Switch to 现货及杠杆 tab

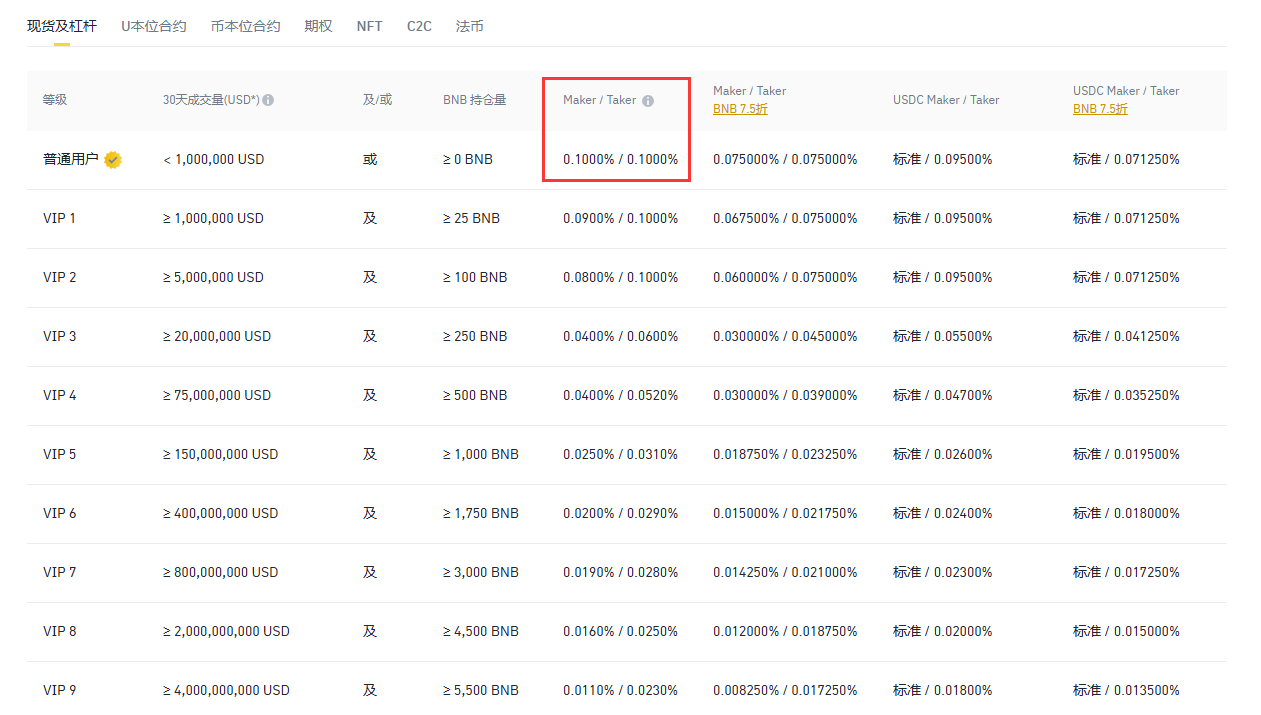pyautogui.click(x=62, y=26)
